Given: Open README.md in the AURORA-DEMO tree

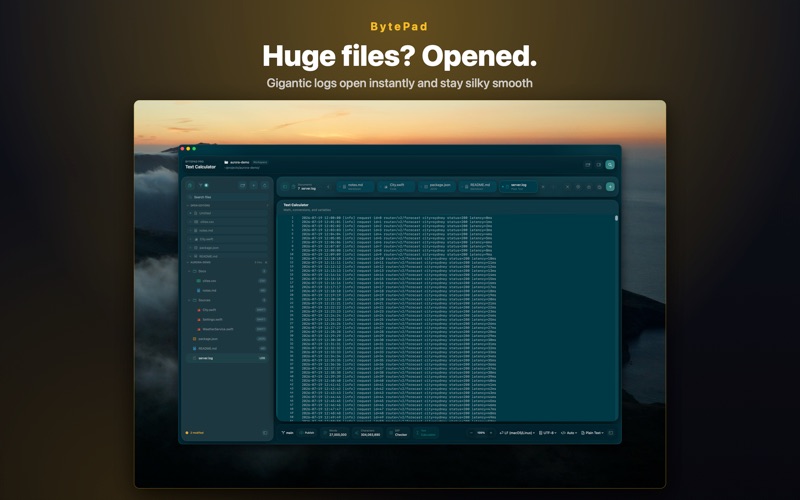Looking at the screenshot, I should pyautogui.click(x=228, y=348).
